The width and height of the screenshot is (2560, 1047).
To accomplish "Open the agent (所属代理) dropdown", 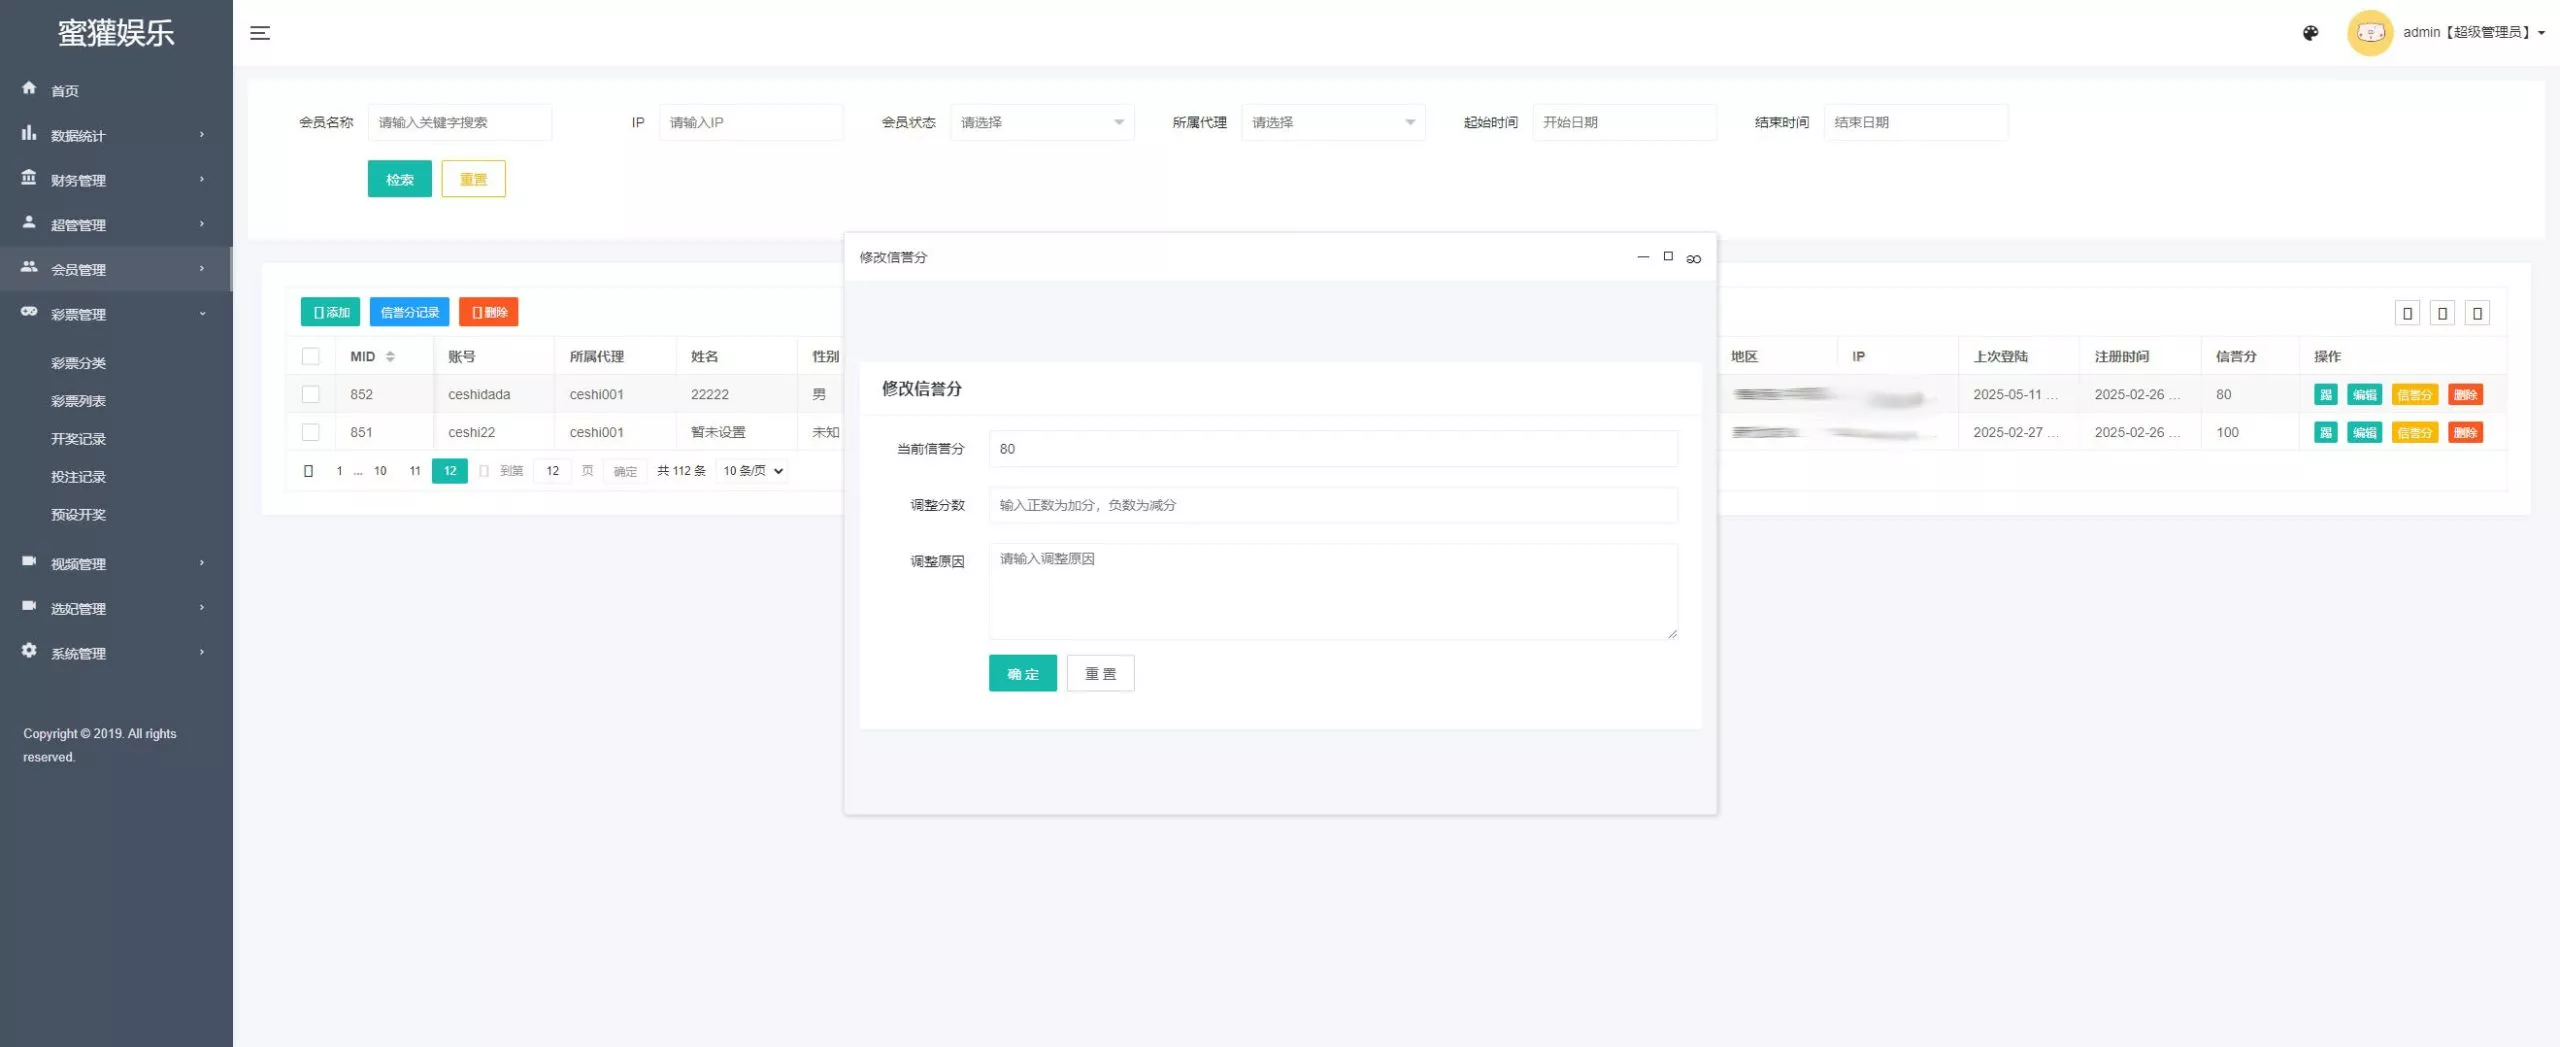I will [1332, 122].
